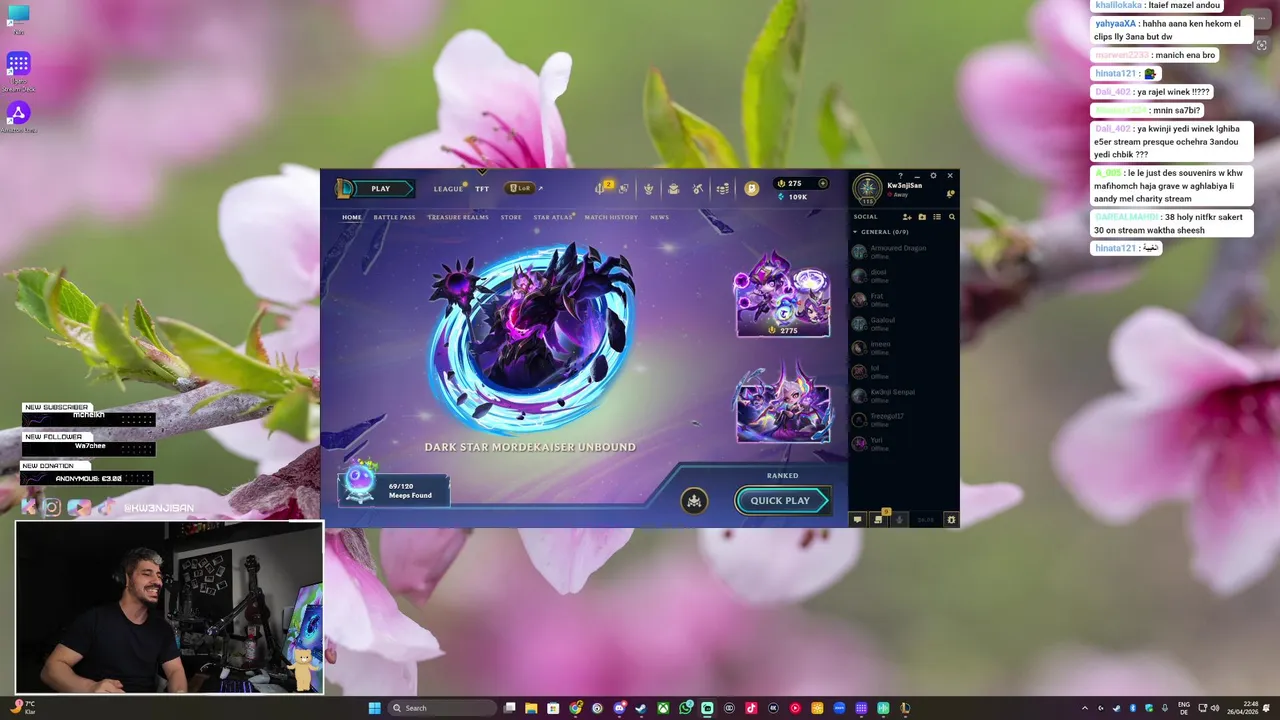Open the coin stack store icon

(x=723, y=188)
